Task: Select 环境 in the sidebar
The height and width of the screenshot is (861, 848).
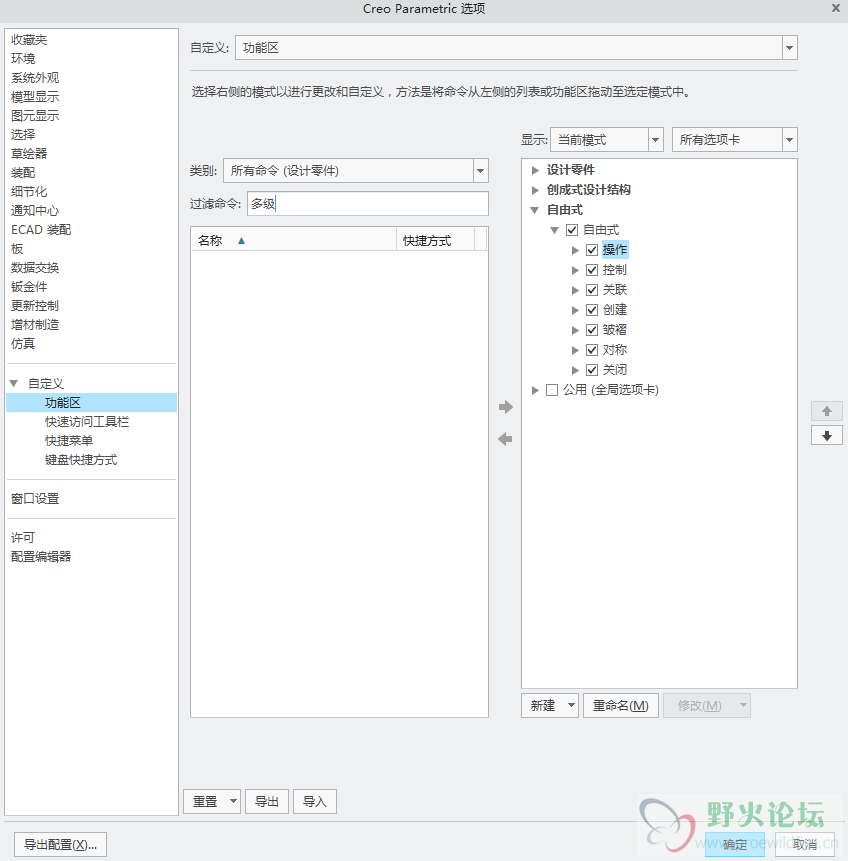Action: point(23,59)
